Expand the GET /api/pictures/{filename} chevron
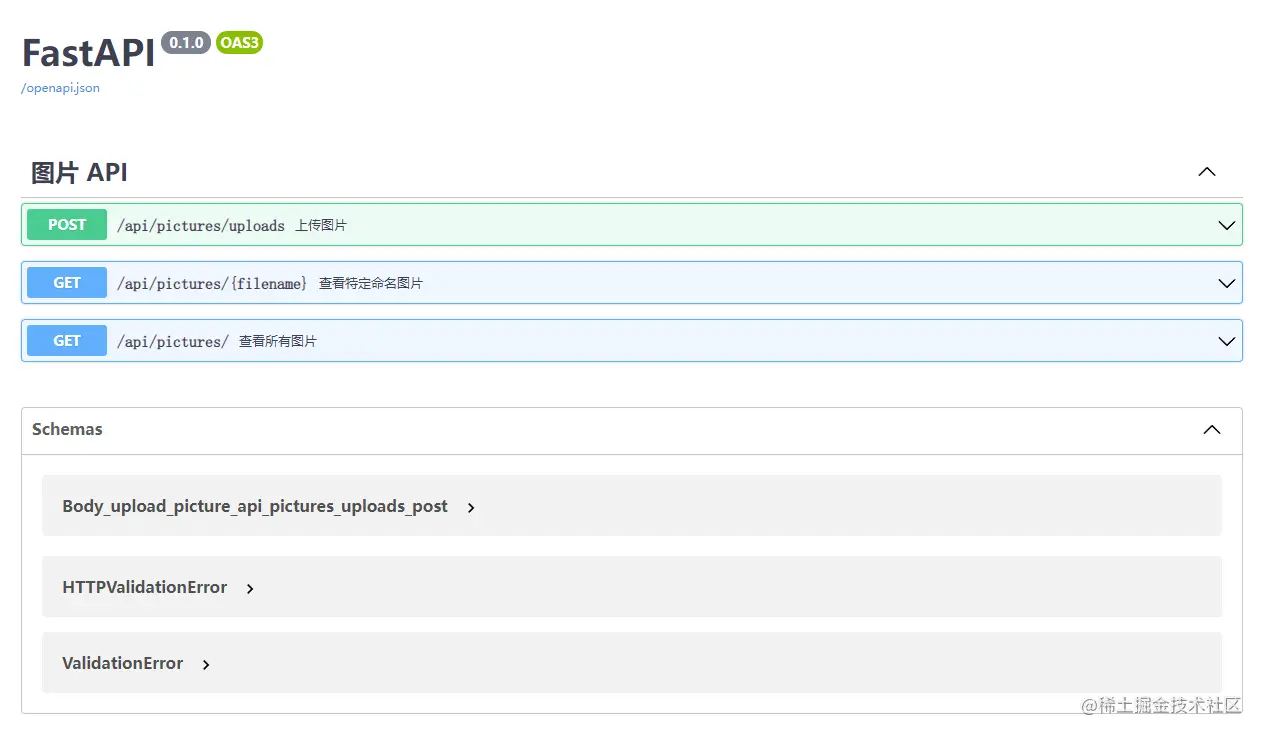Image resolution: width=1263 pixels, height=737 pixels. (x=1227, y=283)
